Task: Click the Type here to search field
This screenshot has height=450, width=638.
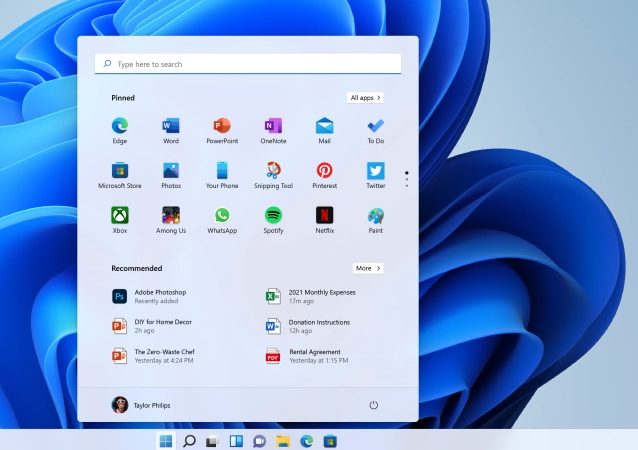Action: (248, 64)
